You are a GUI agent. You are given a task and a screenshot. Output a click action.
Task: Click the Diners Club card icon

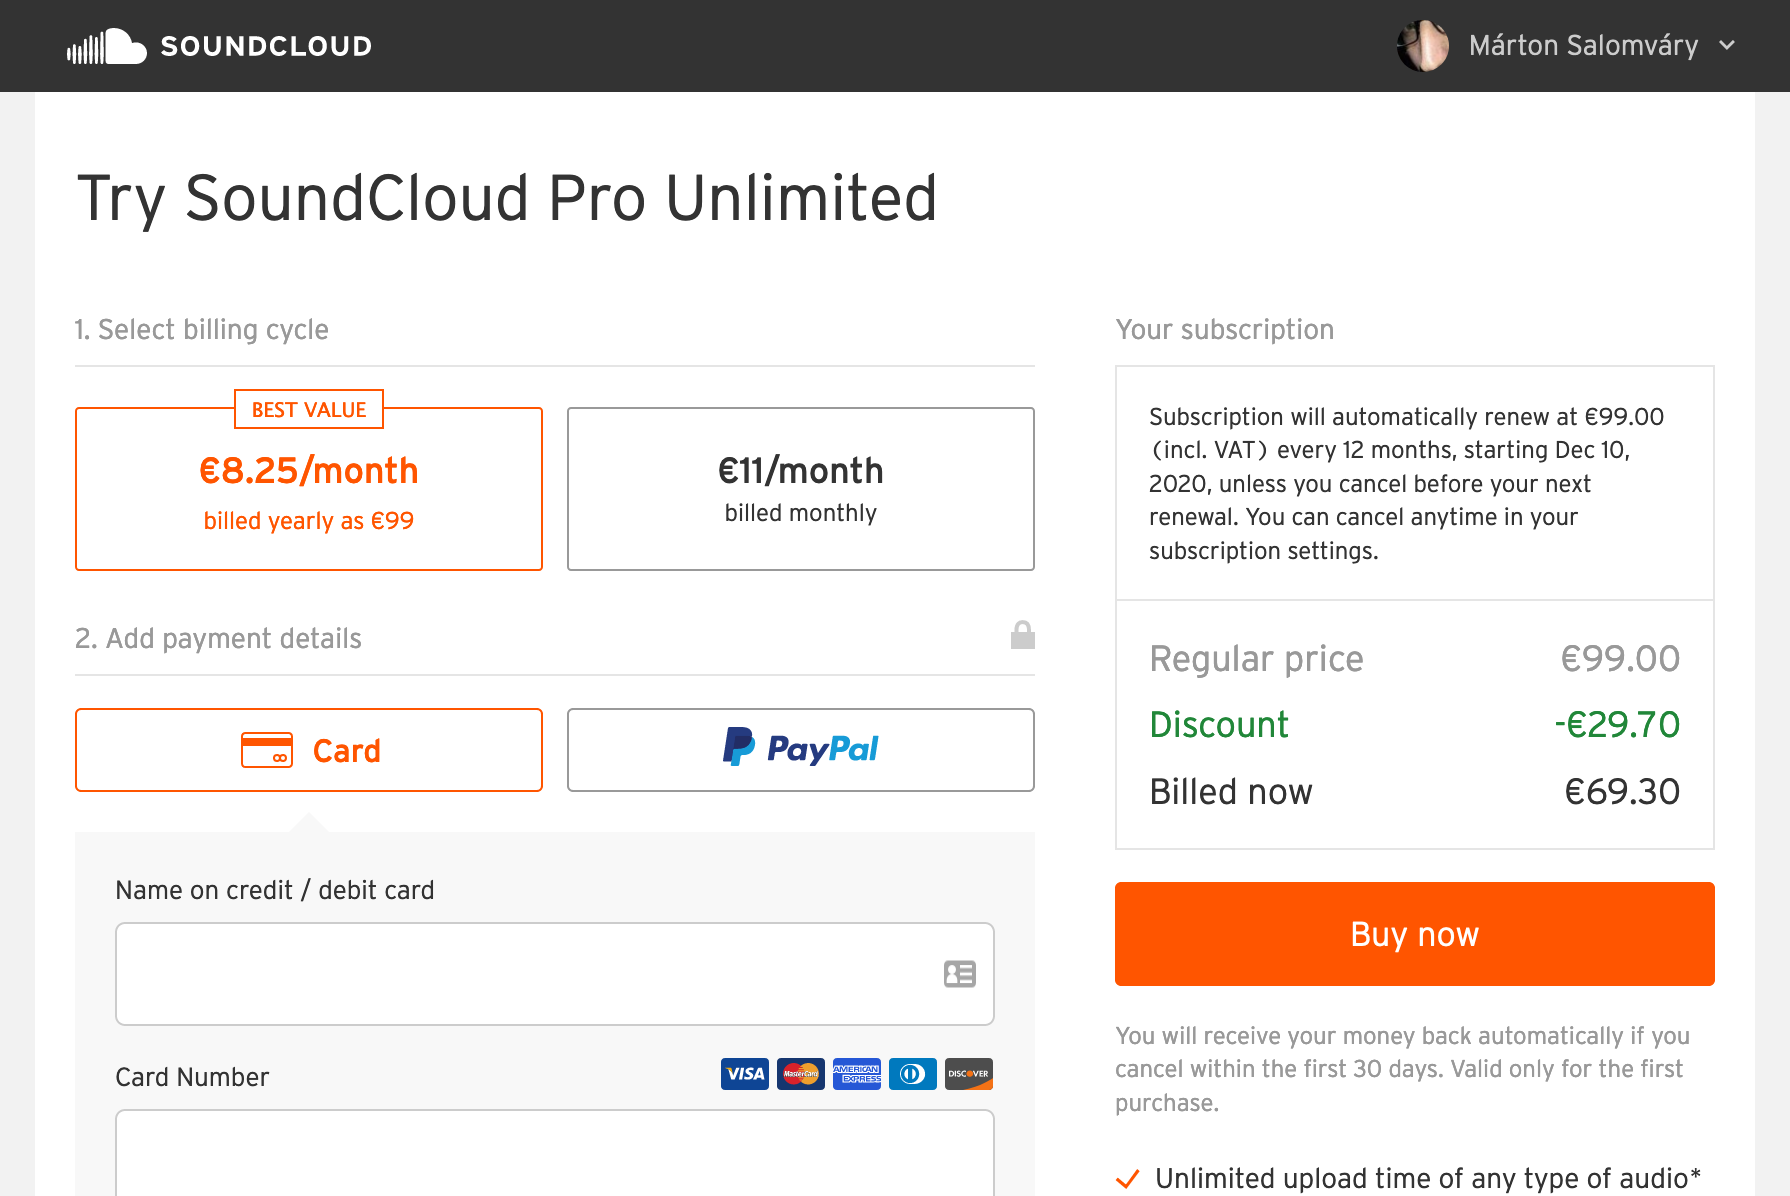click(912, 1073)
